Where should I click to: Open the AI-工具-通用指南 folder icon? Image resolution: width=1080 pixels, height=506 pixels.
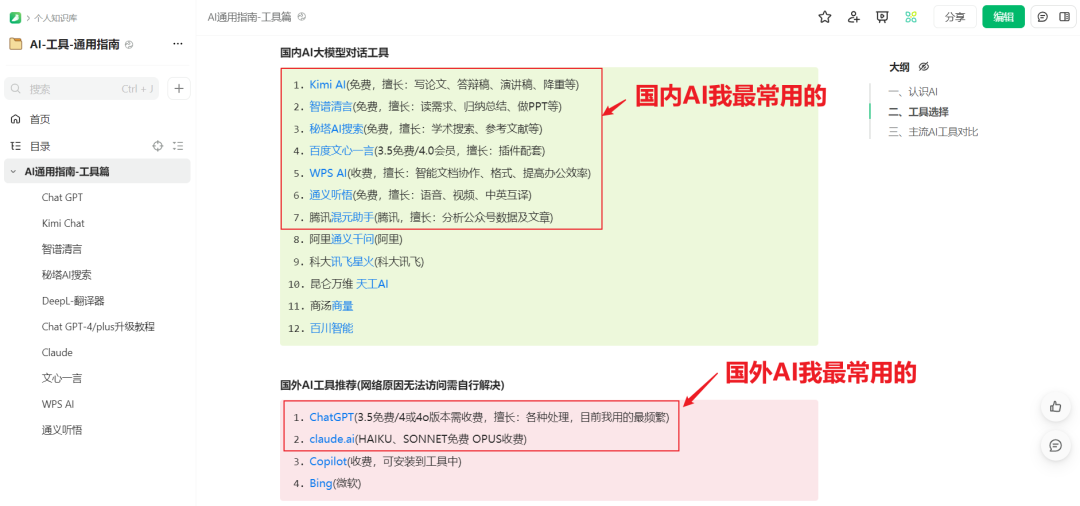pyautogui.click(x=16, y=45)
